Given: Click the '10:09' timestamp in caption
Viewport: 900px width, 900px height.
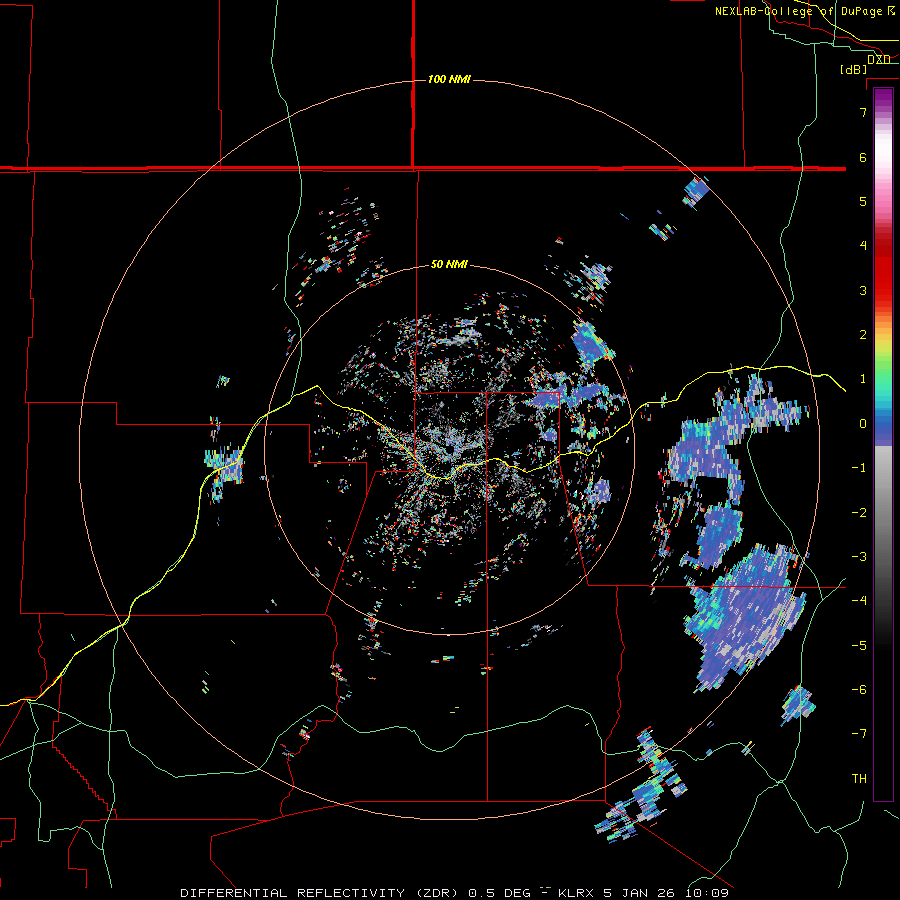Looking at the screenshot, I should 707,893.
